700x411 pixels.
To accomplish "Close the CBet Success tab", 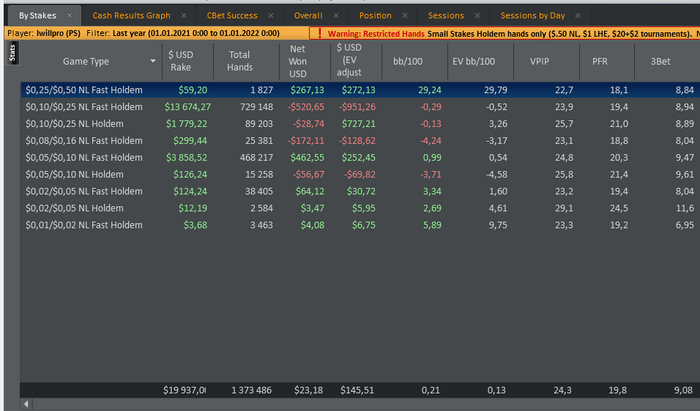I will point(271,16).
